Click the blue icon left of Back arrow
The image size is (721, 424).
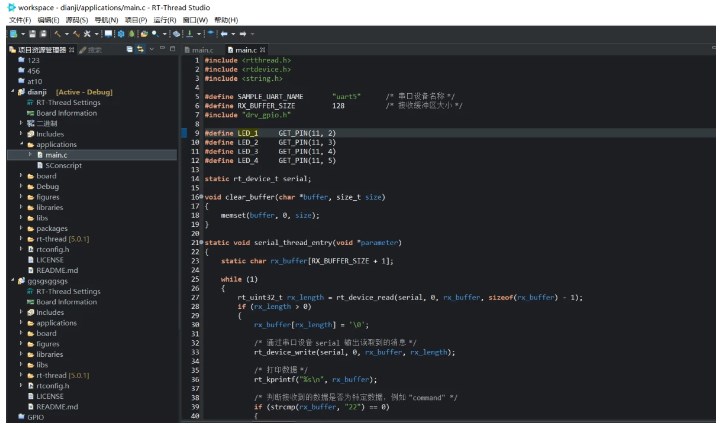(211, 33)
